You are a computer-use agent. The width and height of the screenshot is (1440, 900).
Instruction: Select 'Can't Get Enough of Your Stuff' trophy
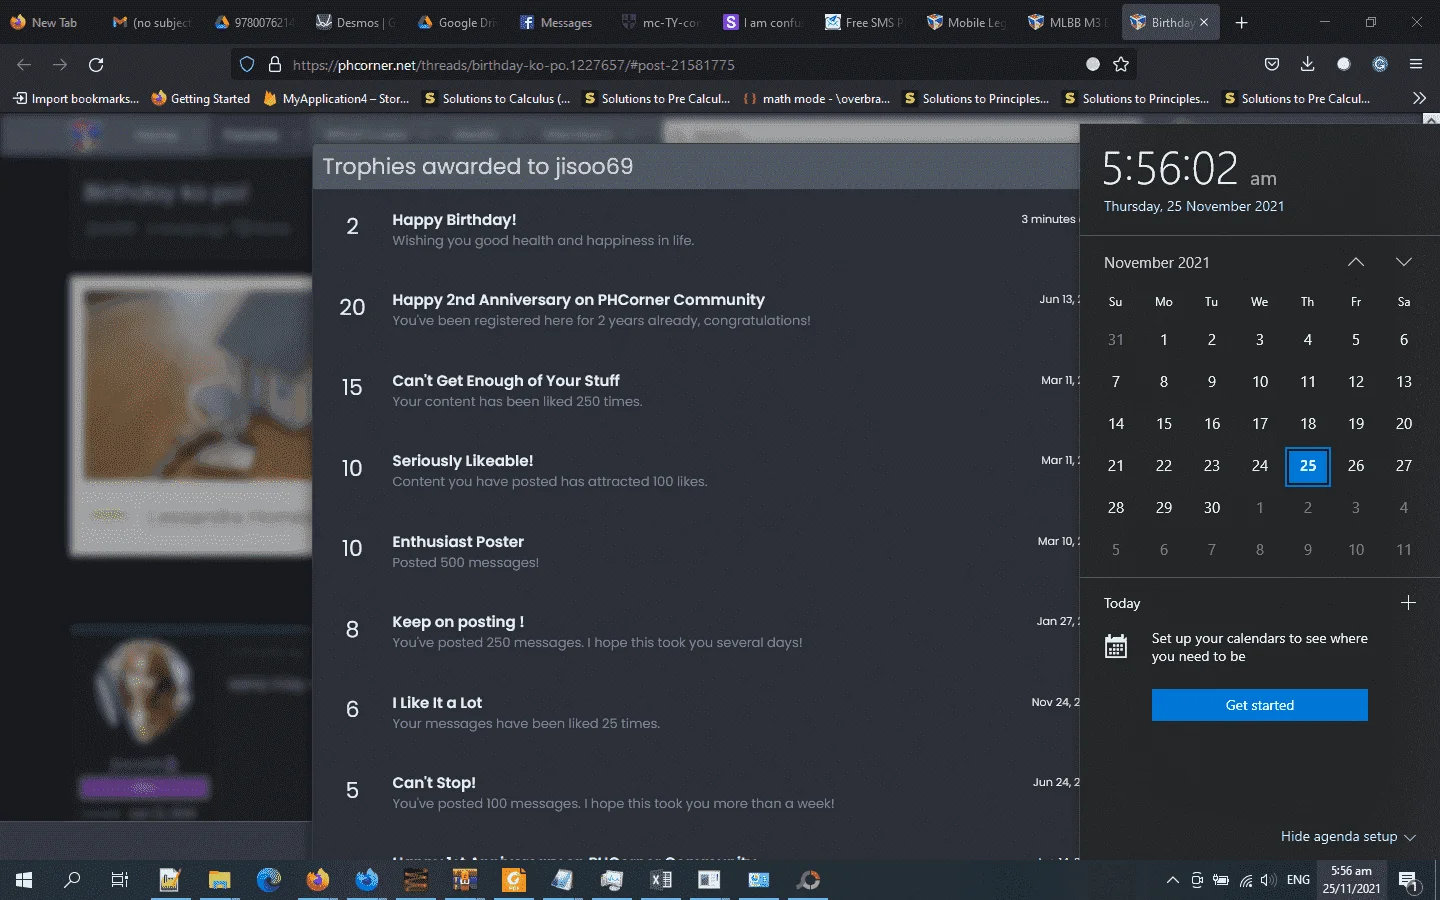tap(506, 380)
